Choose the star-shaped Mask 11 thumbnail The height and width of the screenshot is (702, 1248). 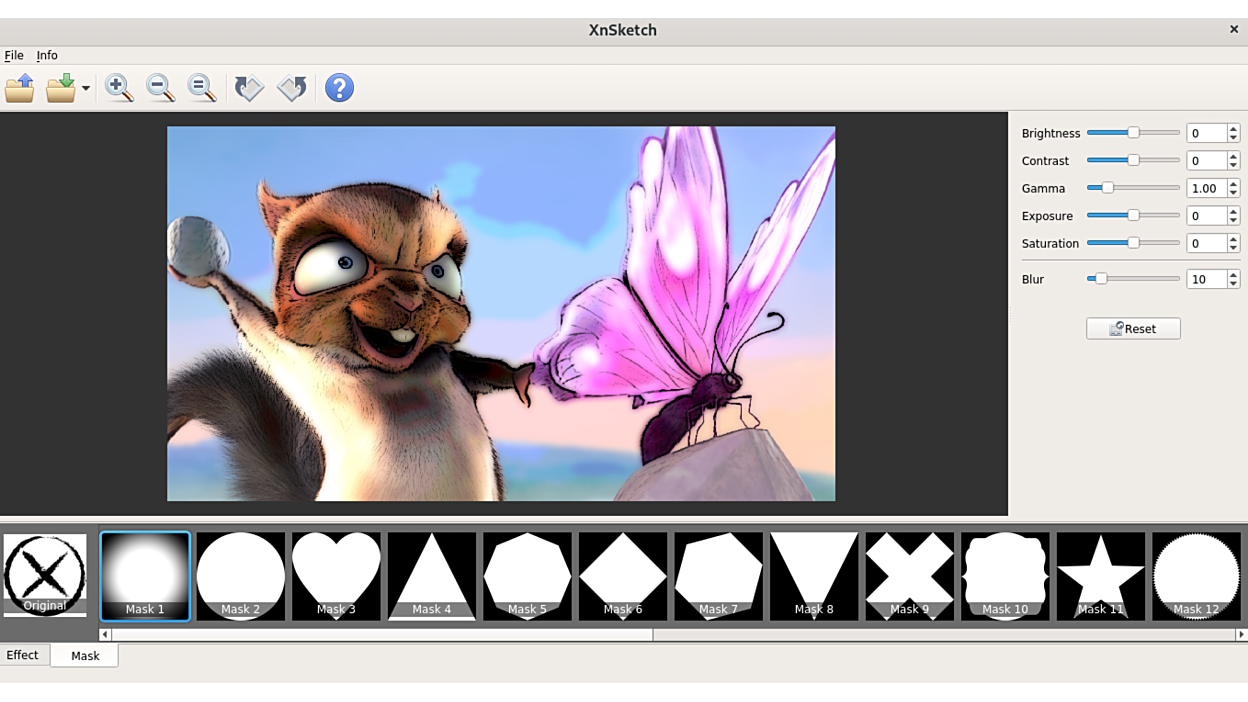[x=1100, y=575]
